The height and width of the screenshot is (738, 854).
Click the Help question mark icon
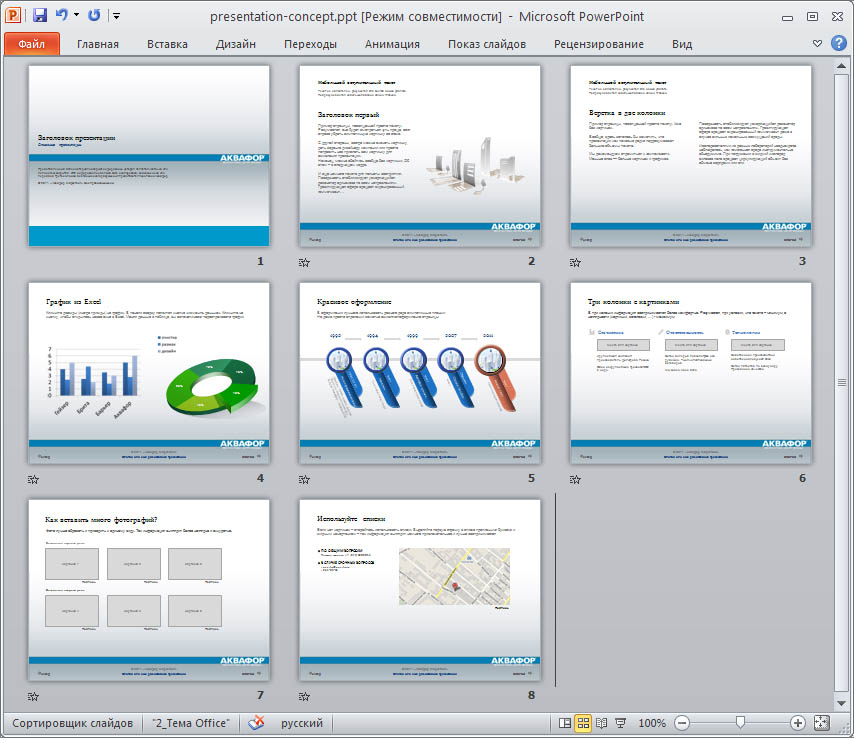point(837,43)
